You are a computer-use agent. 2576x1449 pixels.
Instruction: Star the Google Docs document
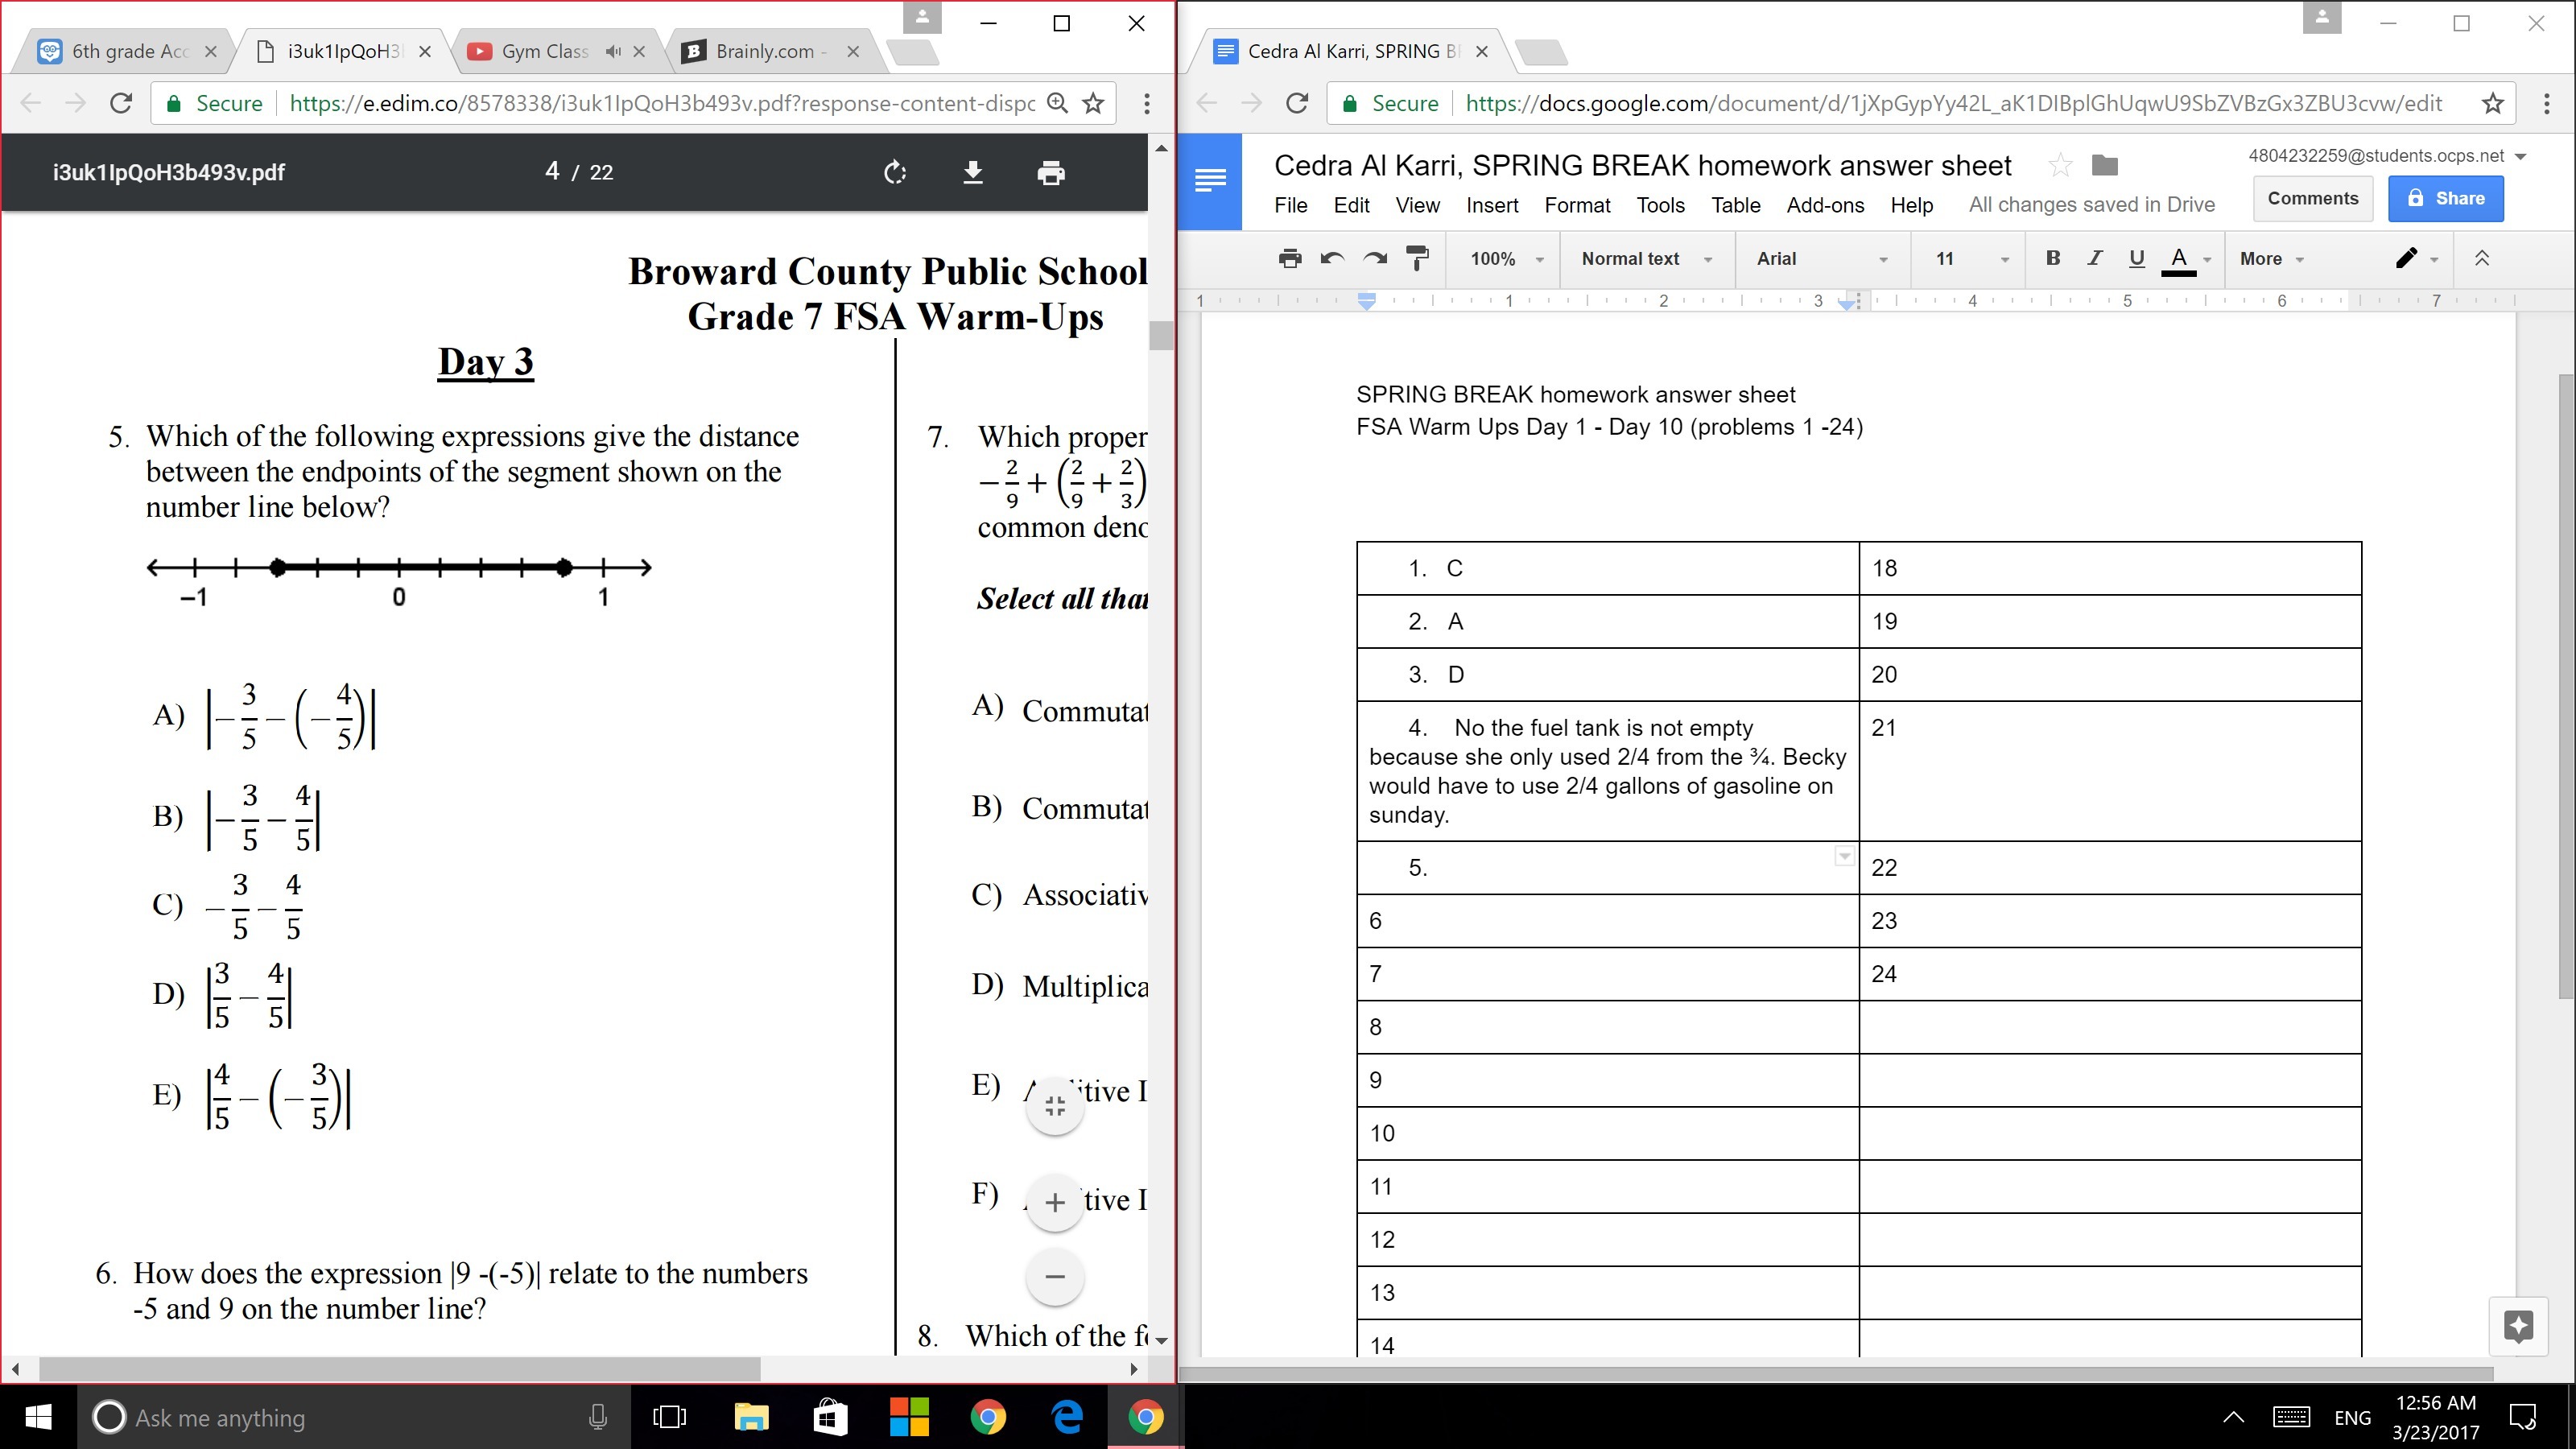click(2060, 165)
